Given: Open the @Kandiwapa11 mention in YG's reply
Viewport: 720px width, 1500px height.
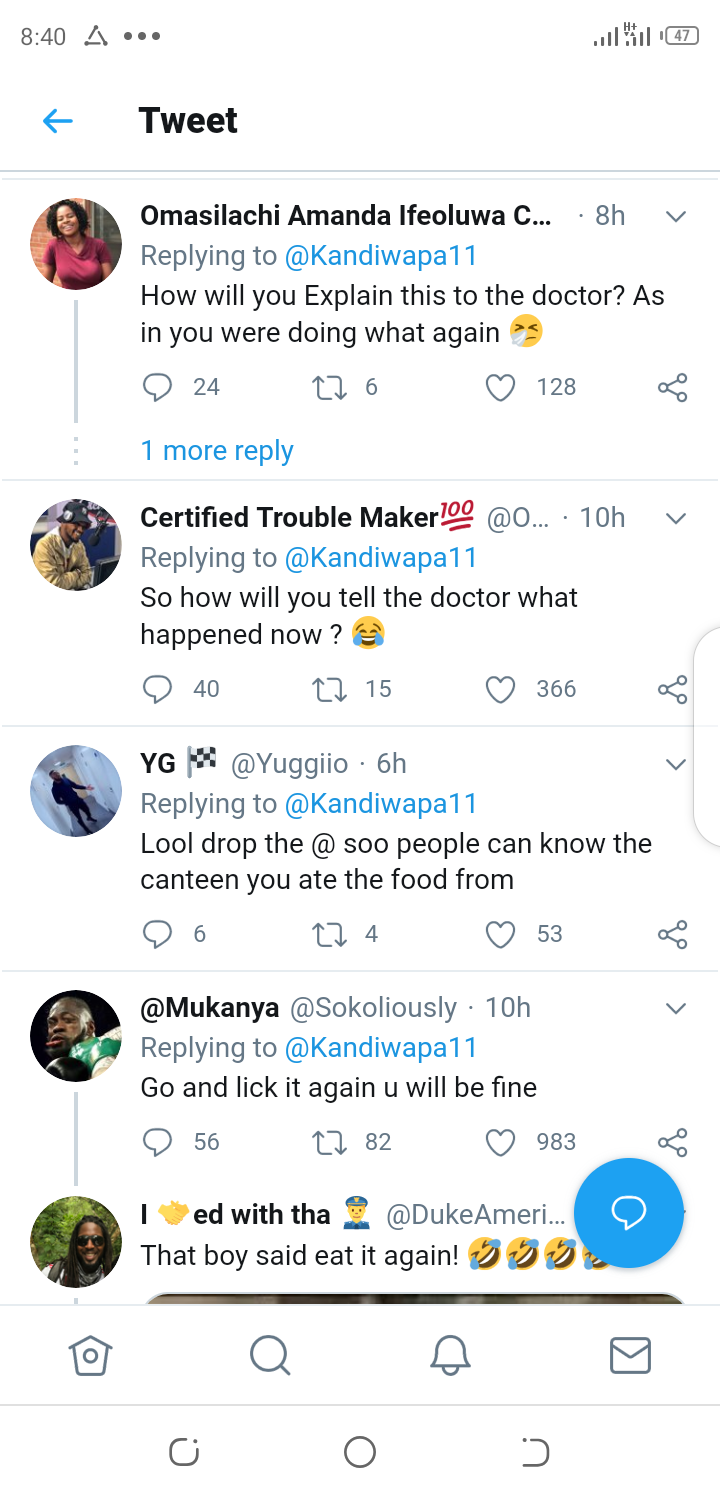Looking at the screenshot, I should [x=381, y=804].
